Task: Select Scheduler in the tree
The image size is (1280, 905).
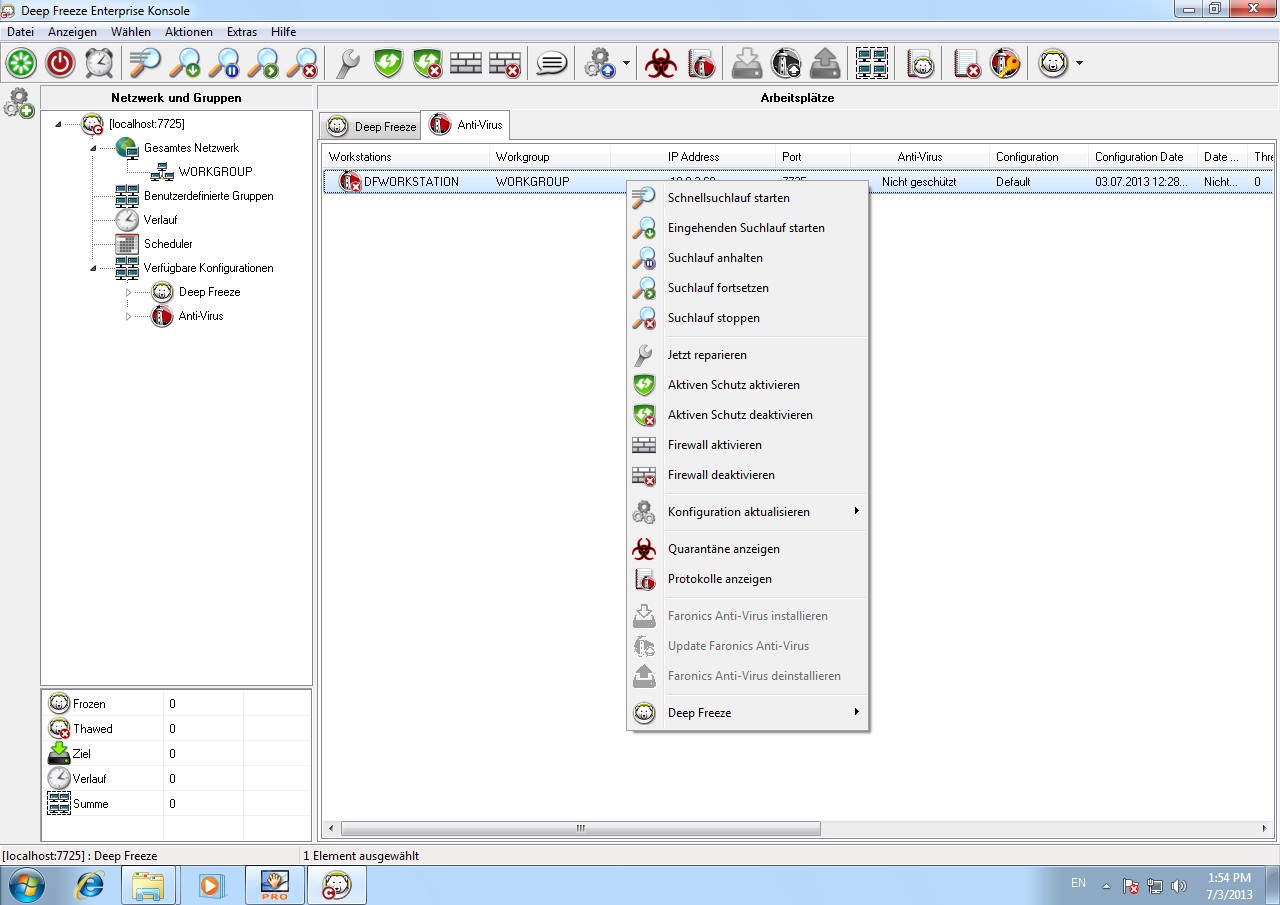Action: [x=168, y=244]
